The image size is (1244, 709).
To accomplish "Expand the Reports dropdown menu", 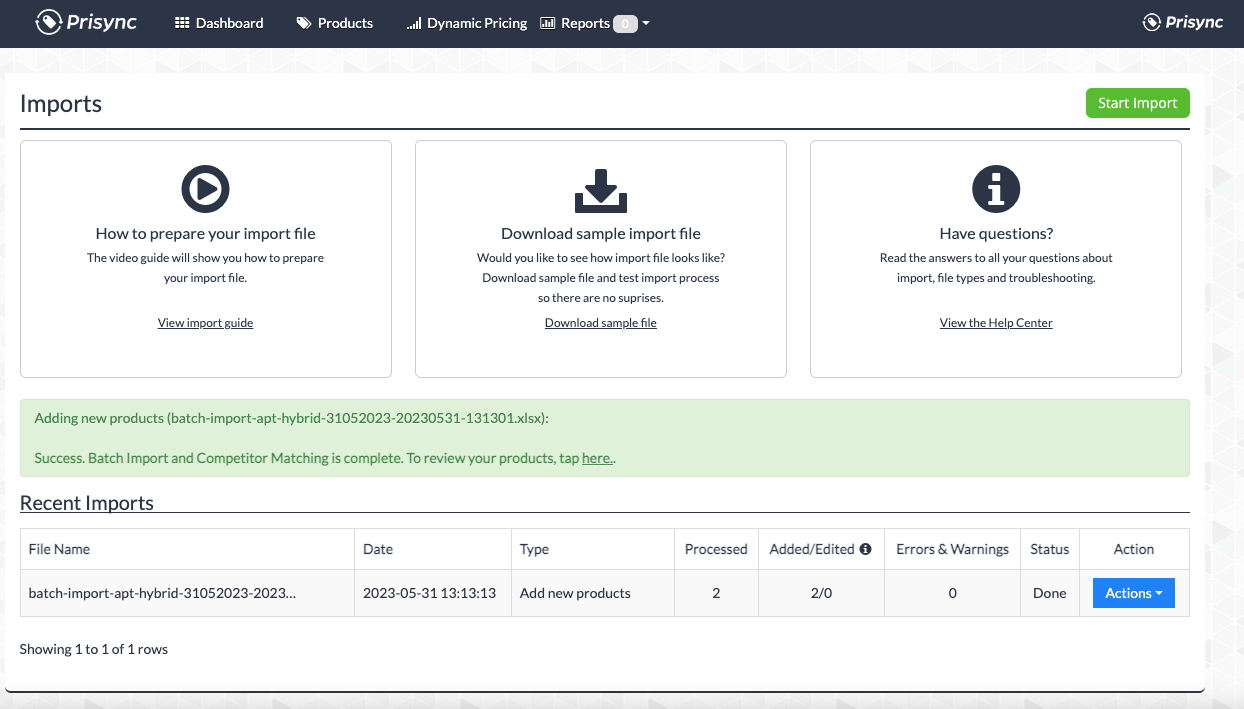I will point(594,23).
